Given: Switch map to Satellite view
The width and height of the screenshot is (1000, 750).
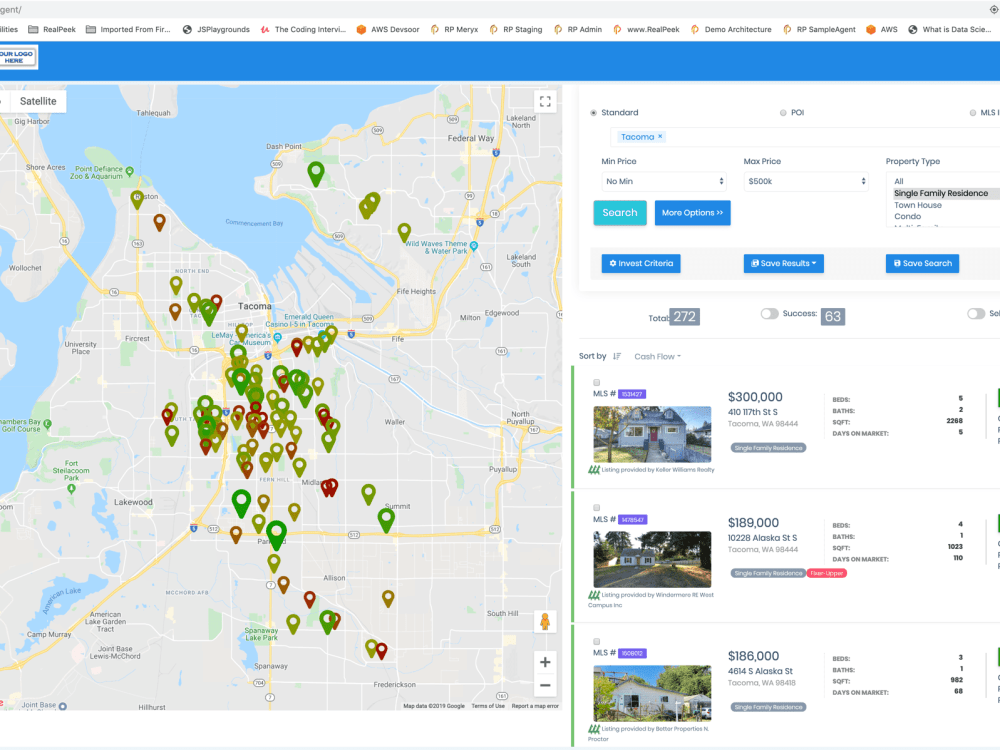Looking at the screenshot, I should tap(38, 101).
